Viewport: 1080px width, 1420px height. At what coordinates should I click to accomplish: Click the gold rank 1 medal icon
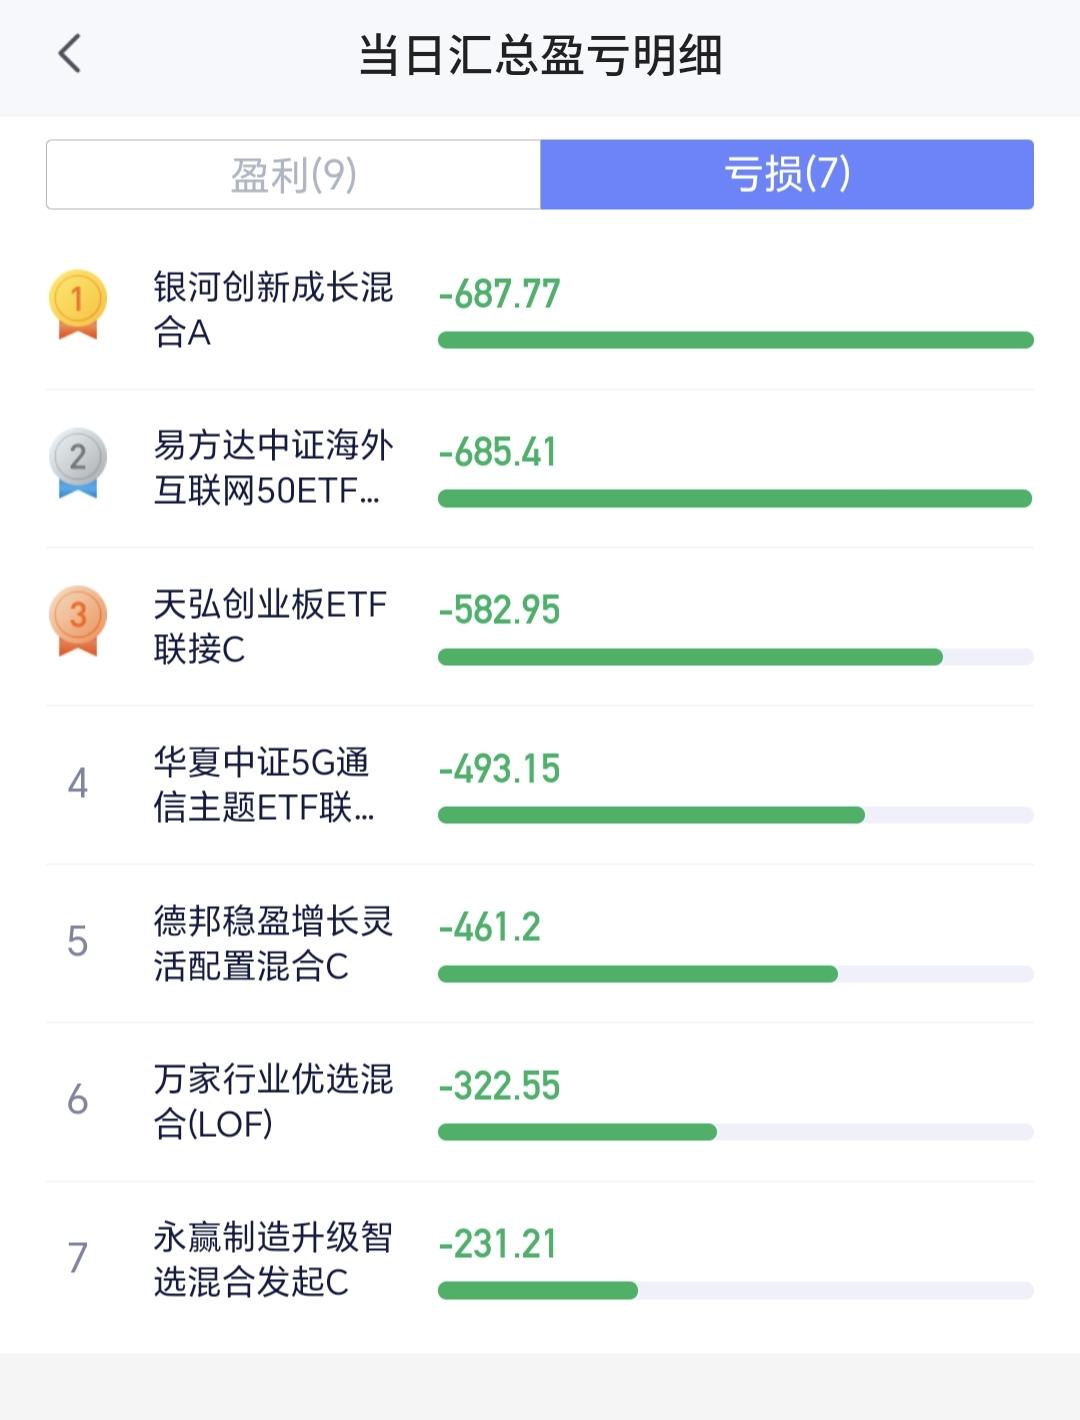tap(78, 305)
